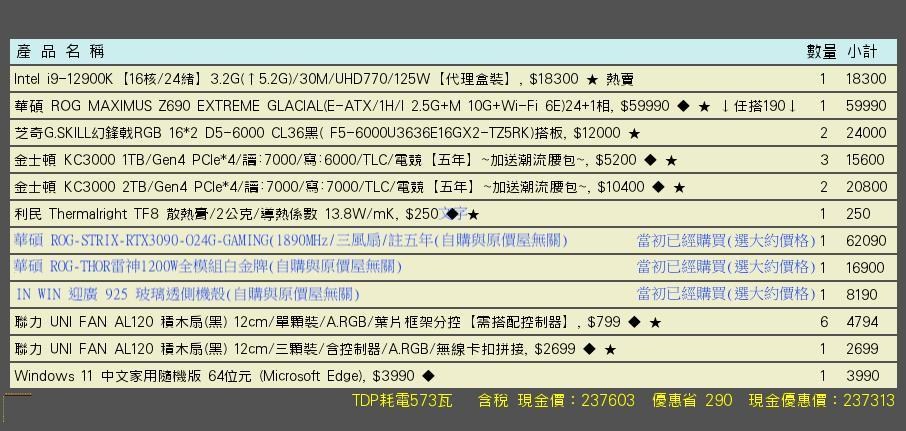The width and height of the screenshot is (906, 431).
Task: Click the 當初已經購買 note on the RTX3090 row
Action: point(726,241)
